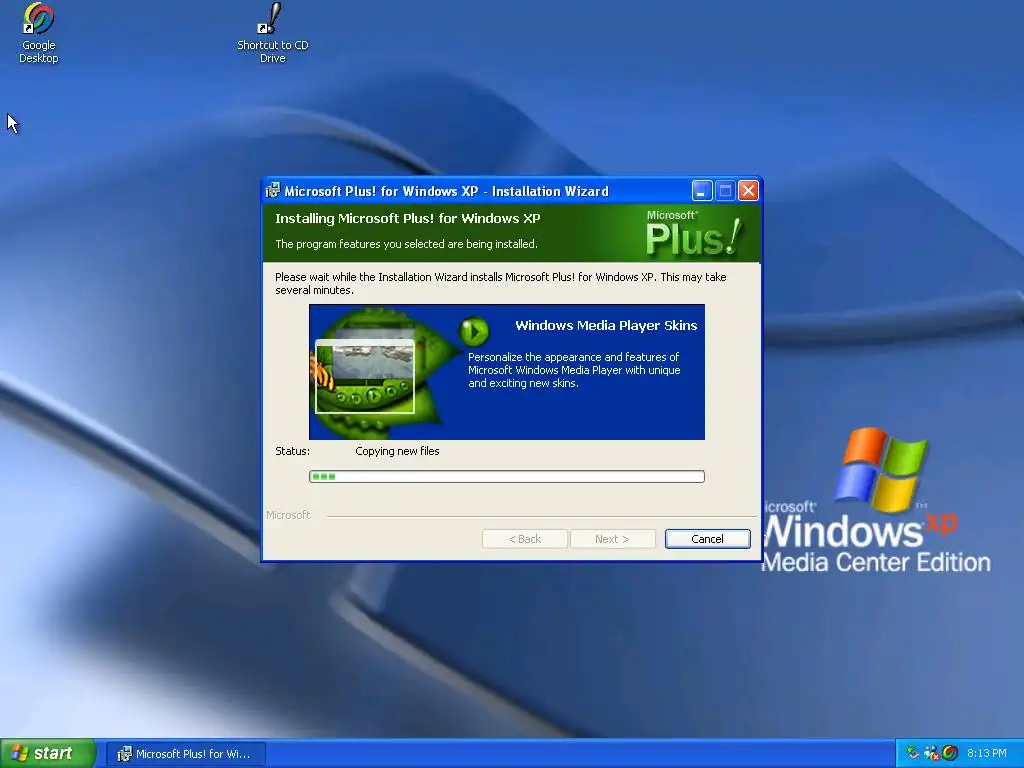This screenshot has height=768, width=1024.
Task: Click the "Windows Media Player Skins" heading
Action: click(x=606, y=325)
